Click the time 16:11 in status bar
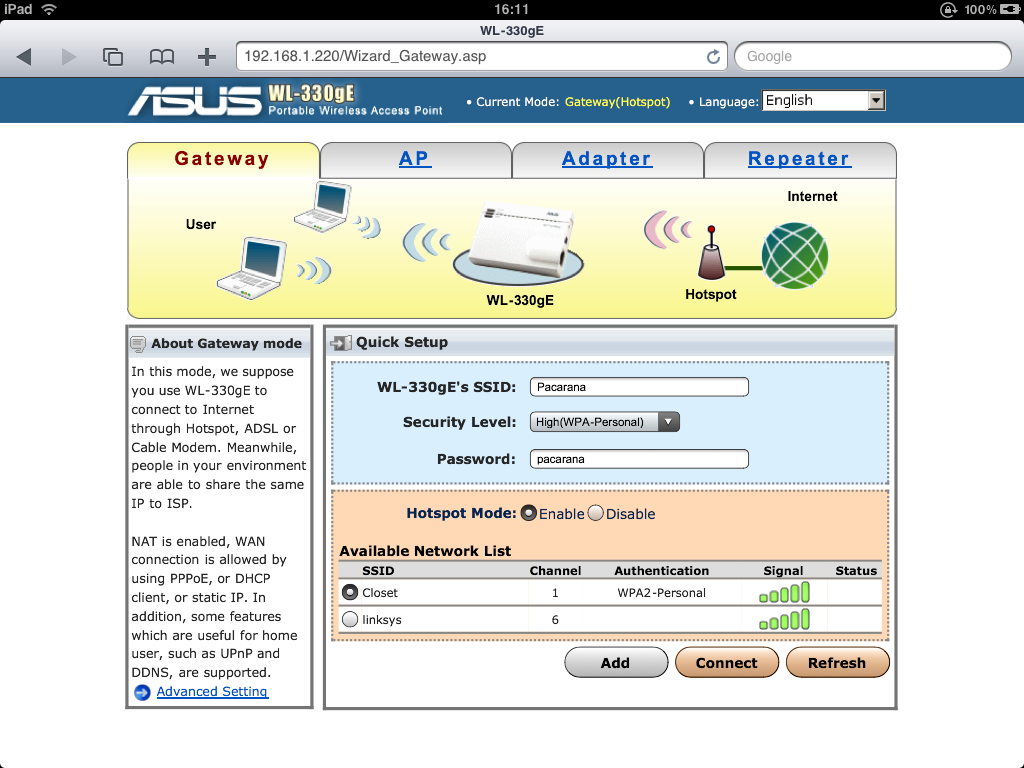 tap(511, 9)
